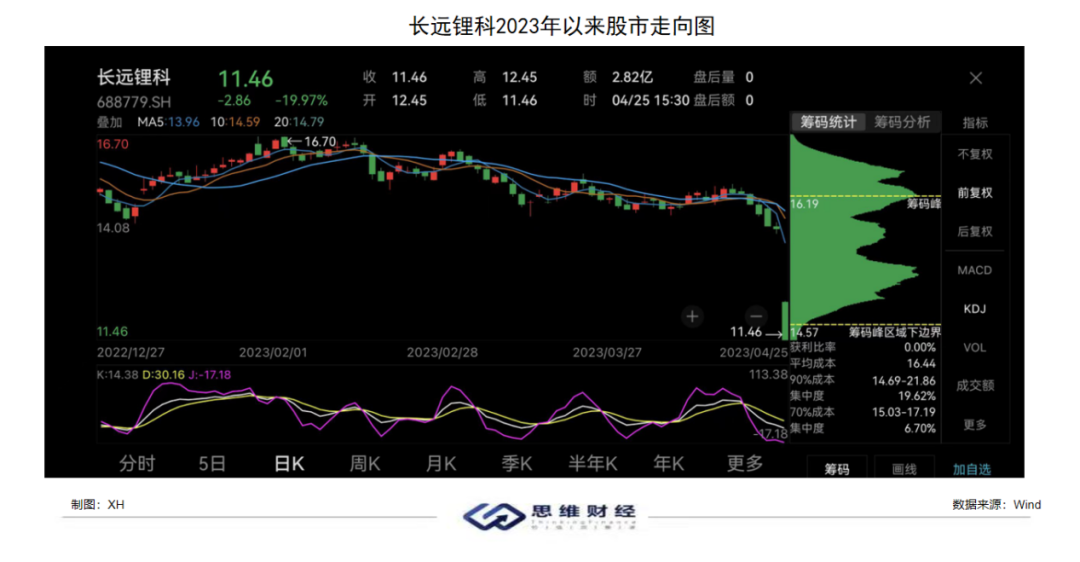This screenshot has width=1080, height=562.
Task: Zoom in chart with plus icon
Action: [692, 316]
